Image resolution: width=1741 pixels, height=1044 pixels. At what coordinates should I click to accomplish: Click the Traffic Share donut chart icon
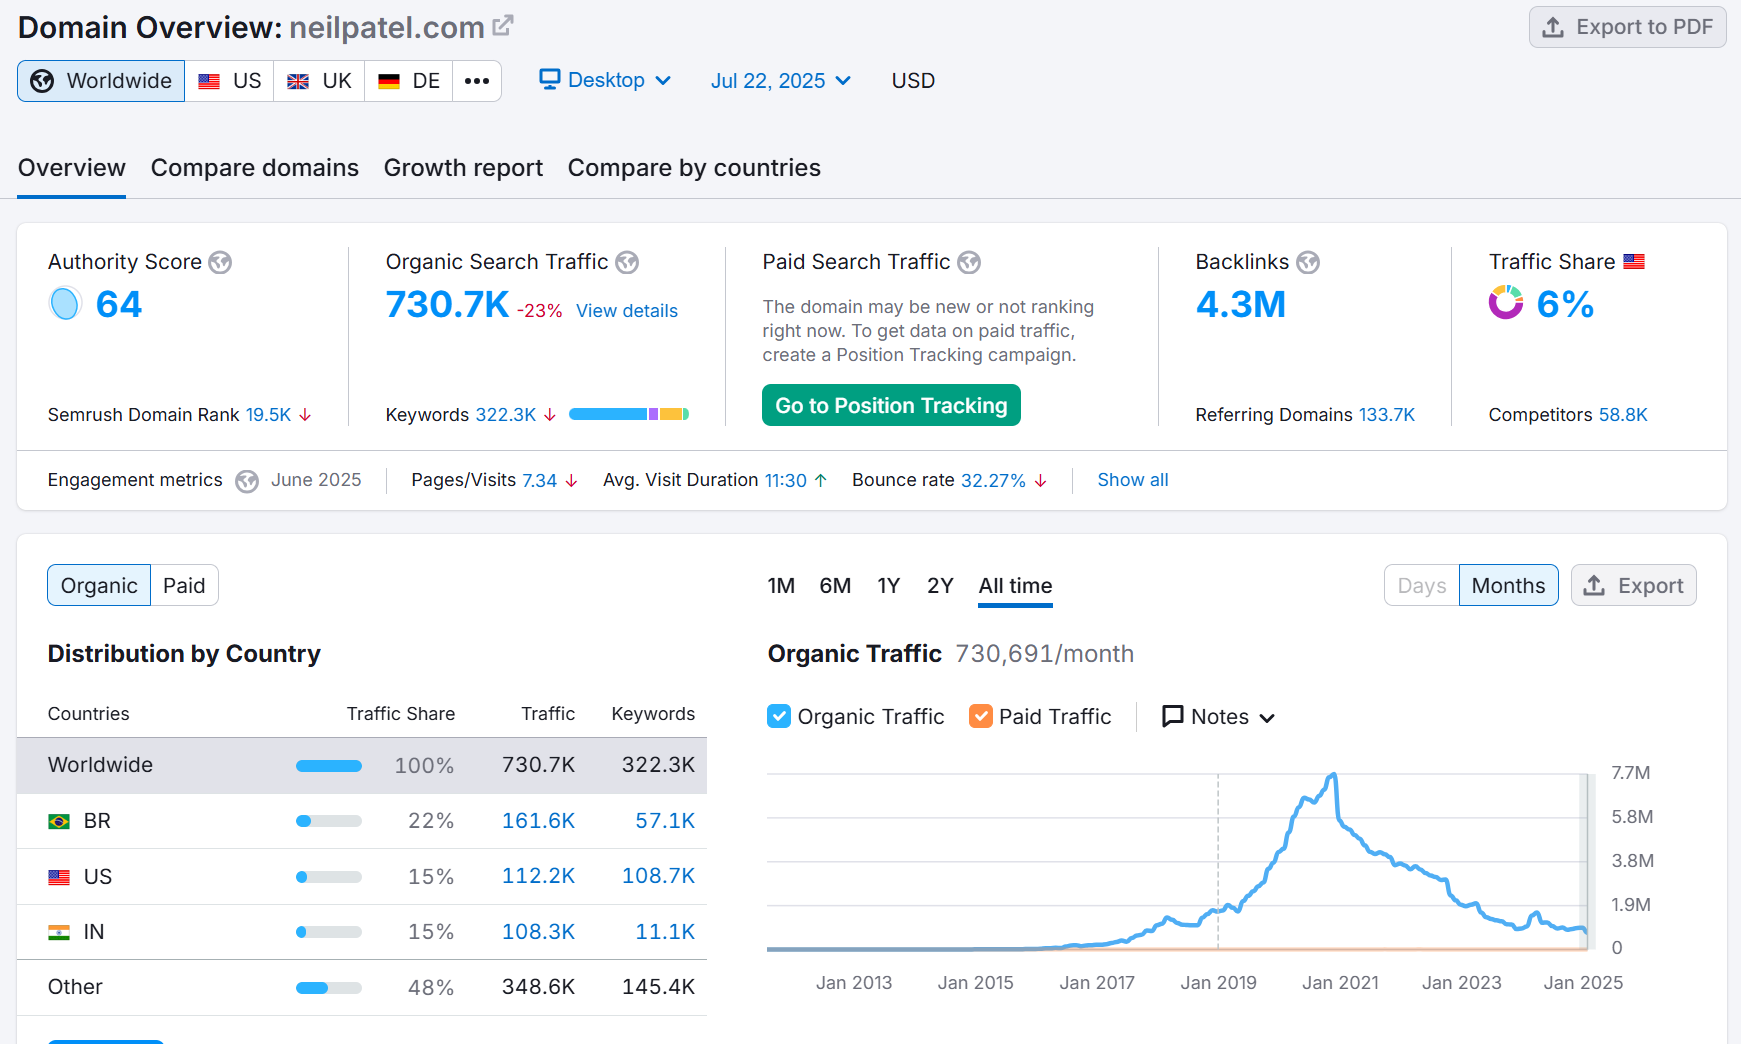[1506, 302]
